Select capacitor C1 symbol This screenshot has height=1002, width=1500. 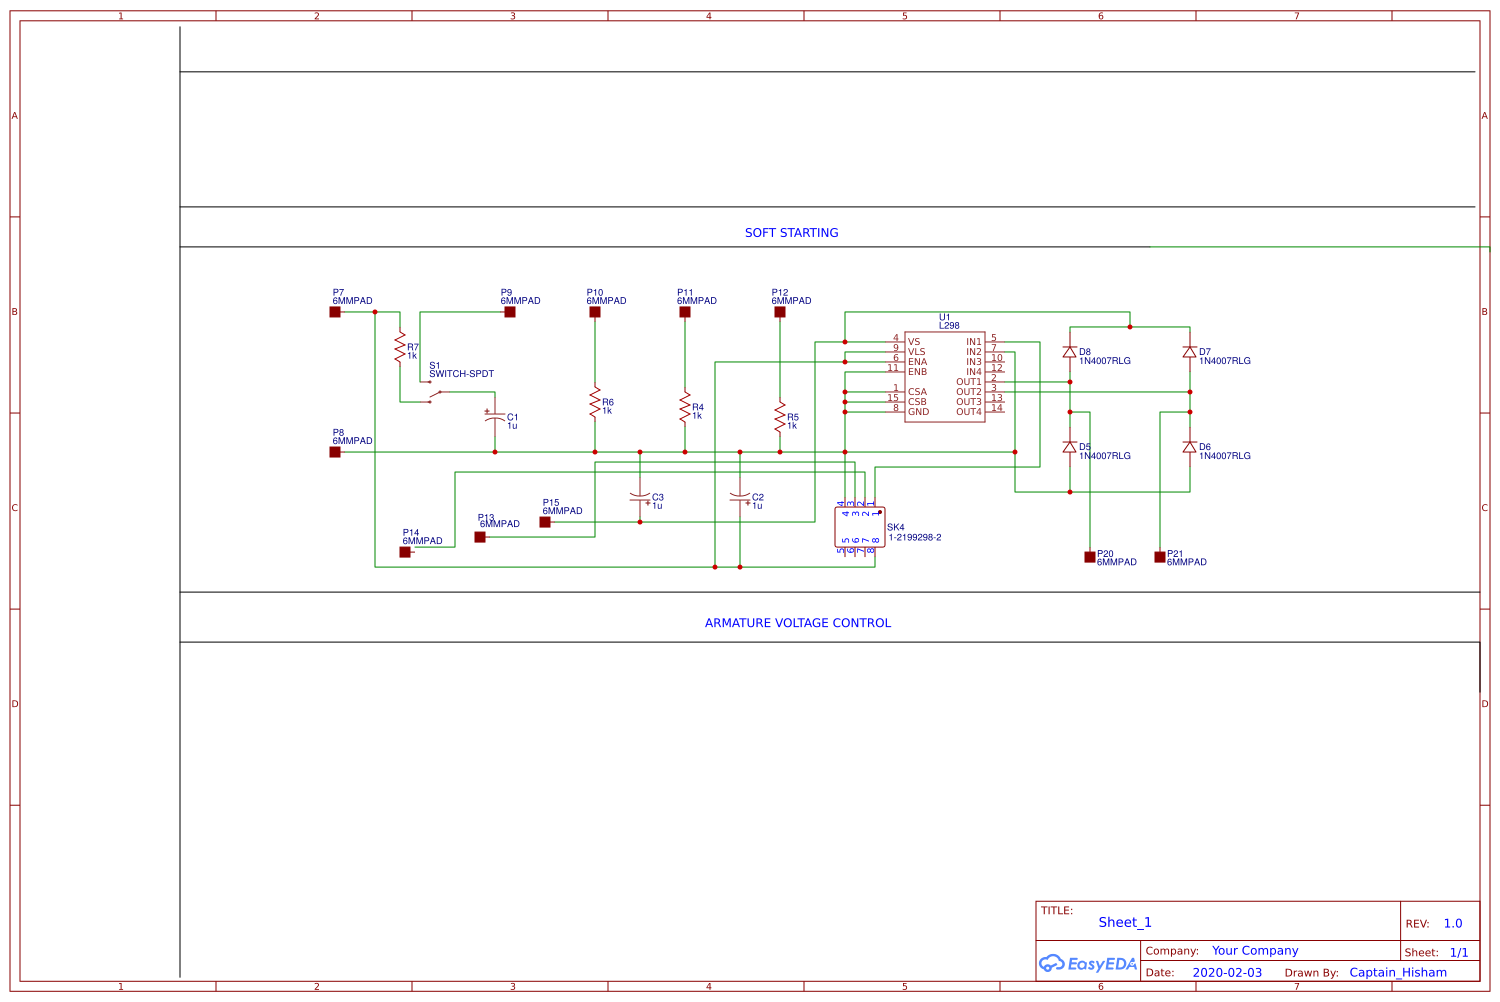[494, 418]
